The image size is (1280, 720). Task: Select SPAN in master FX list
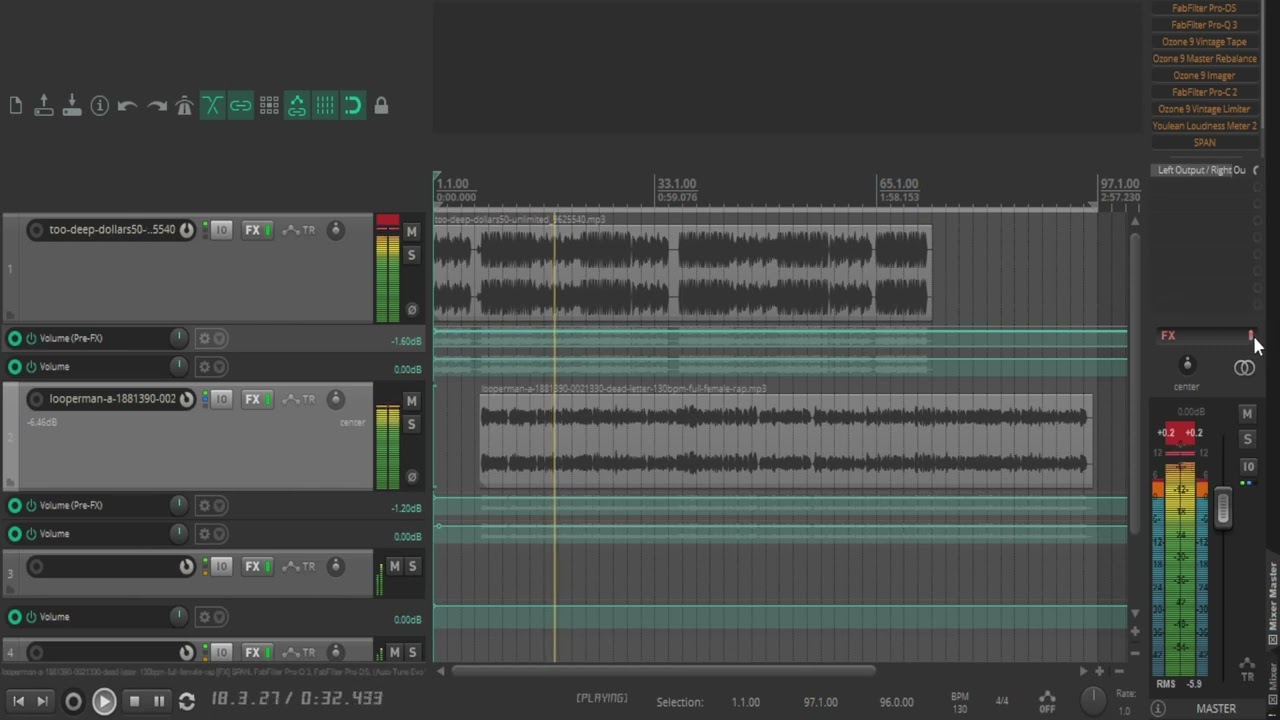pyautogui.click(x=1204, y=142)
